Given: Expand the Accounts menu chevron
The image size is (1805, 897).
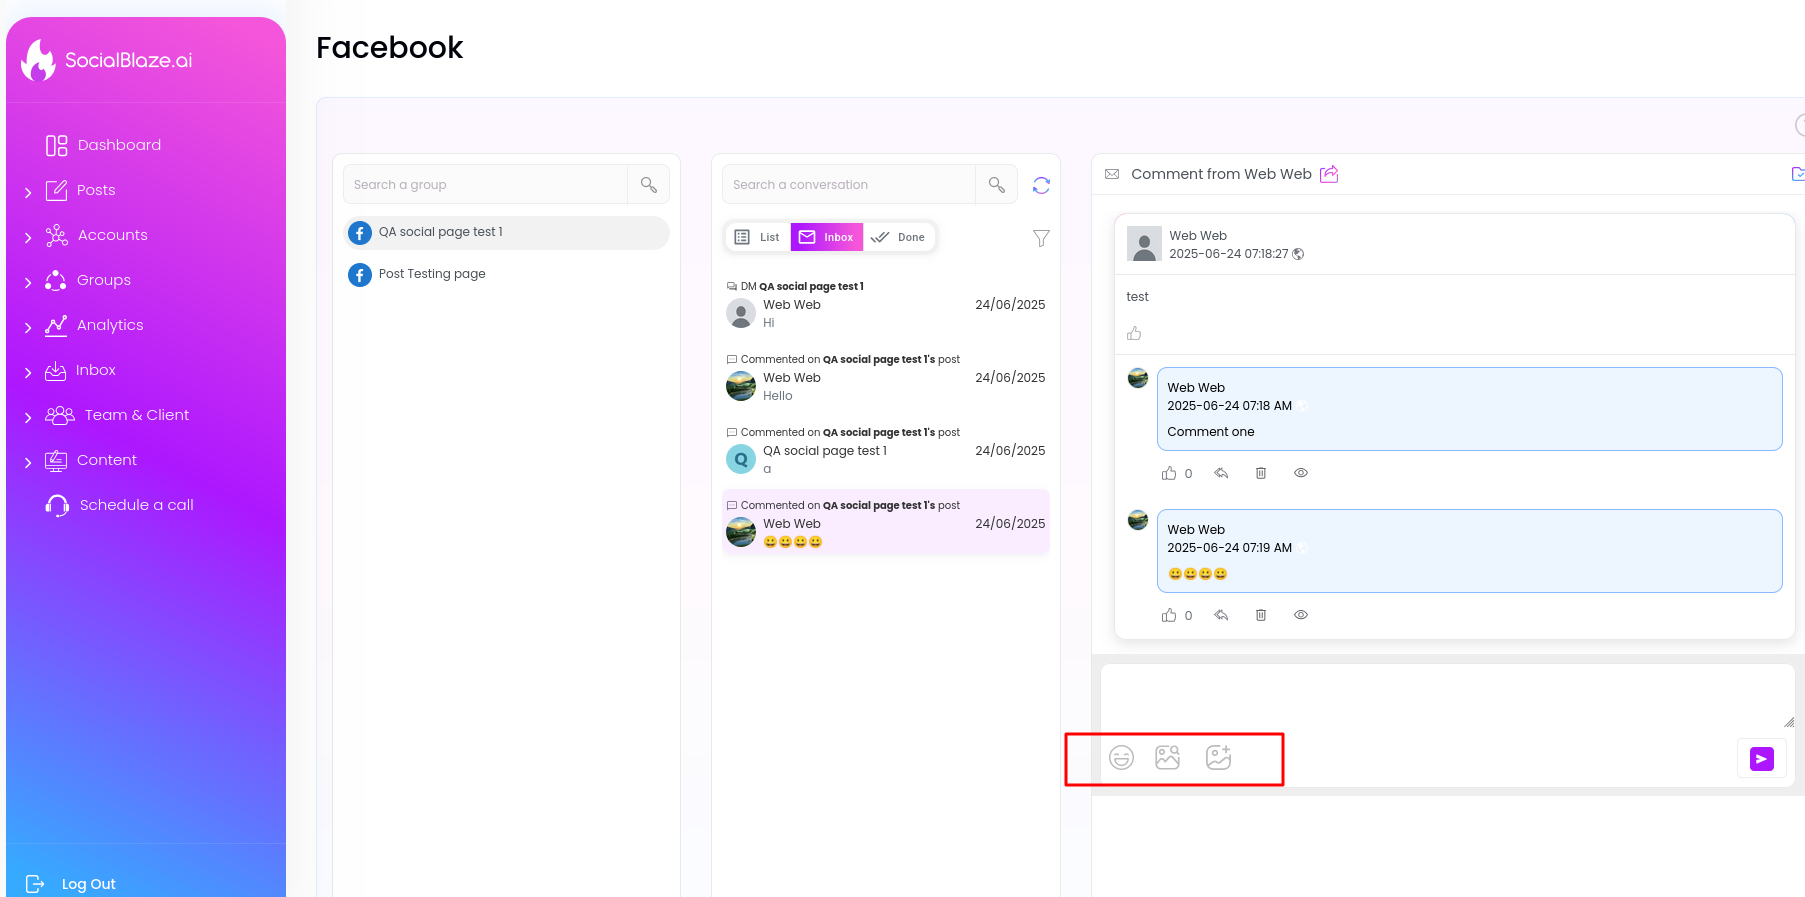Looking at the screenshot, I should coord(28,237).
